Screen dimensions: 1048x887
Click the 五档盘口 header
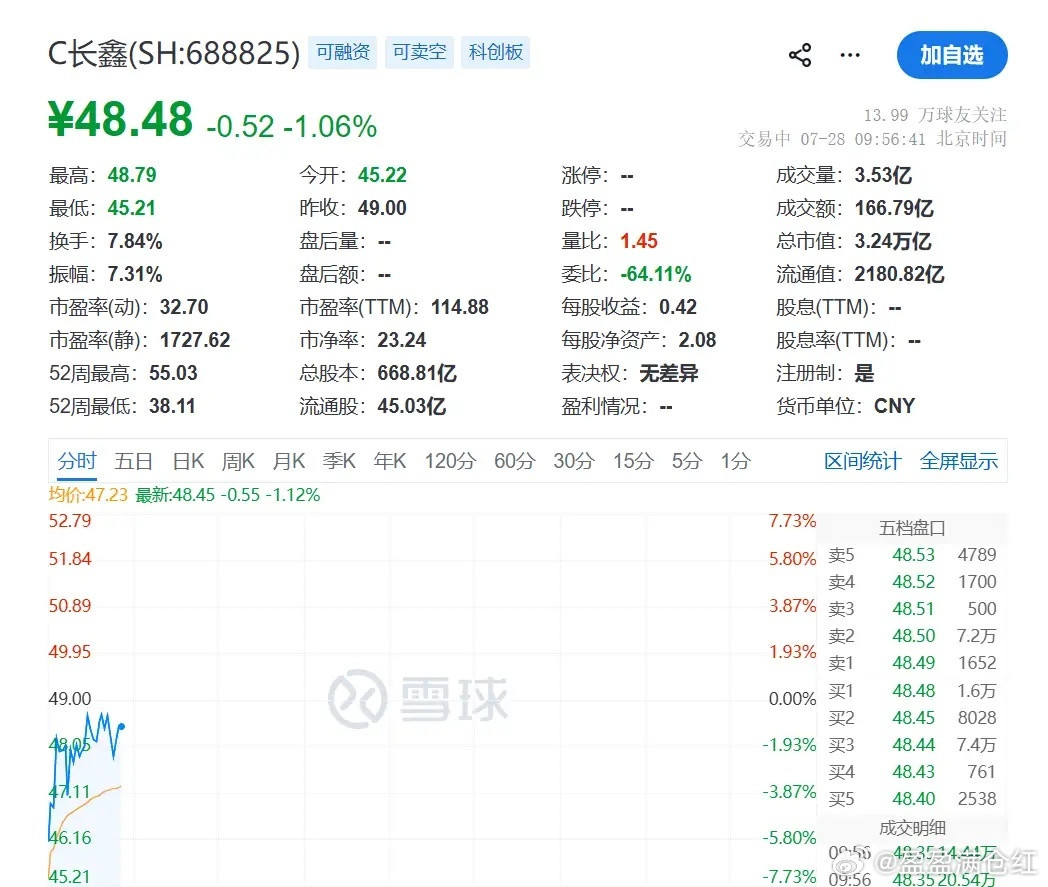tap(912, 528)
